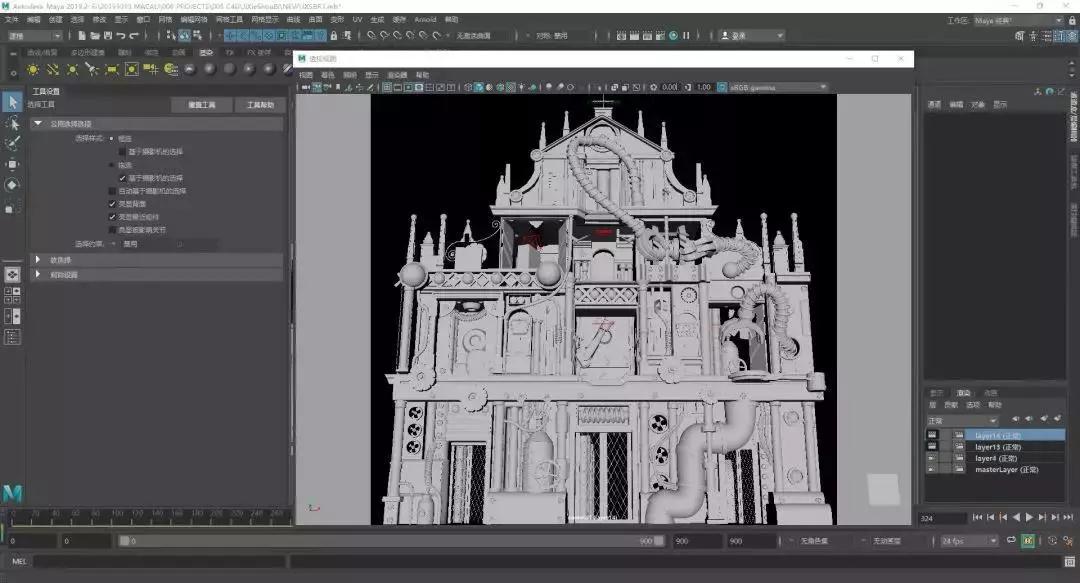The image size is (1080, 583).
Task: Open the UV menu in menu bar
Action: tap(357, 19)
